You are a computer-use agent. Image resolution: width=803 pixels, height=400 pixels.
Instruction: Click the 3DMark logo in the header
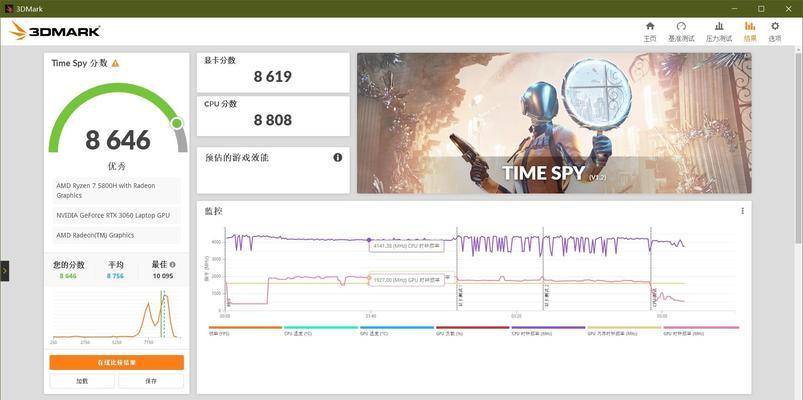(x=55, y=31)
